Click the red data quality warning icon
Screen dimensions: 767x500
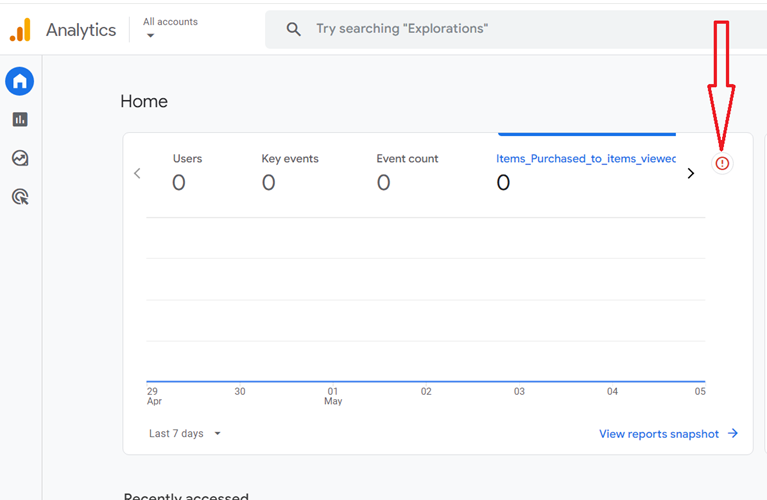(722, 163)
